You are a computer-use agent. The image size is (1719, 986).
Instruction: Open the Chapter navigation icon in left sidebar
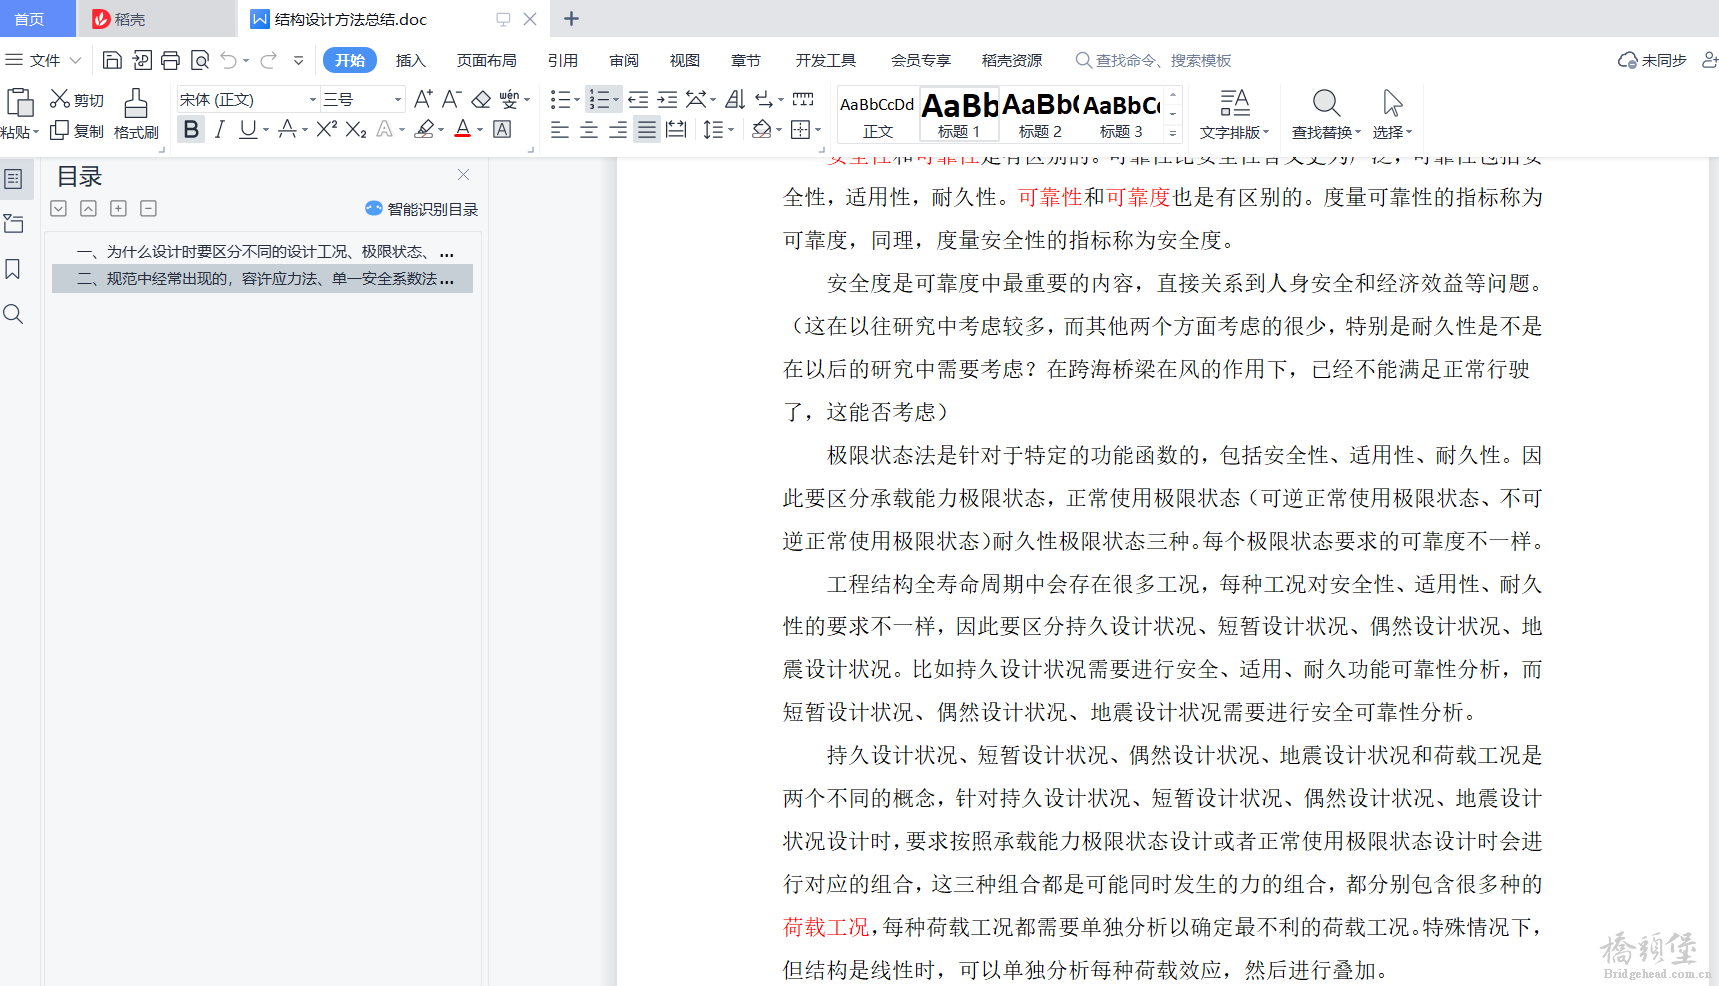[14, 224]
